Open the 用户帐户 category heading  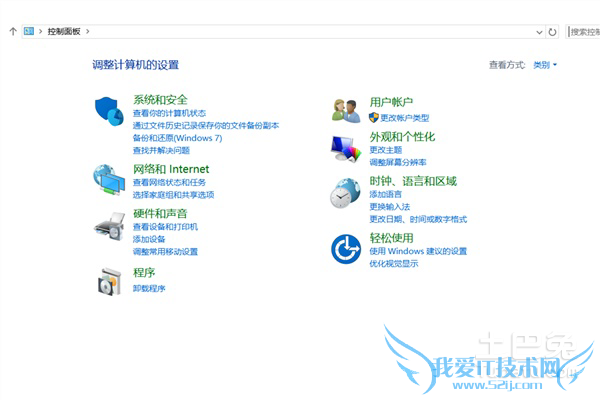pos(391,102)
